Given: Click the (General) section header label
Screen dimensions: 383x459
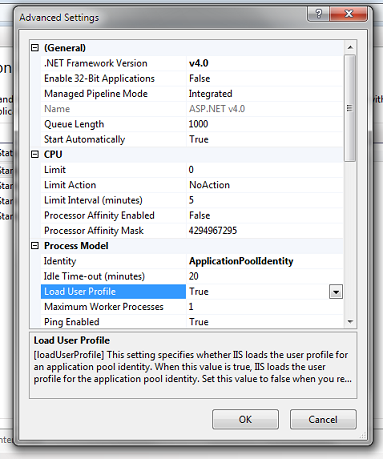Looking at the screenshot, I should tap(65, 48).
